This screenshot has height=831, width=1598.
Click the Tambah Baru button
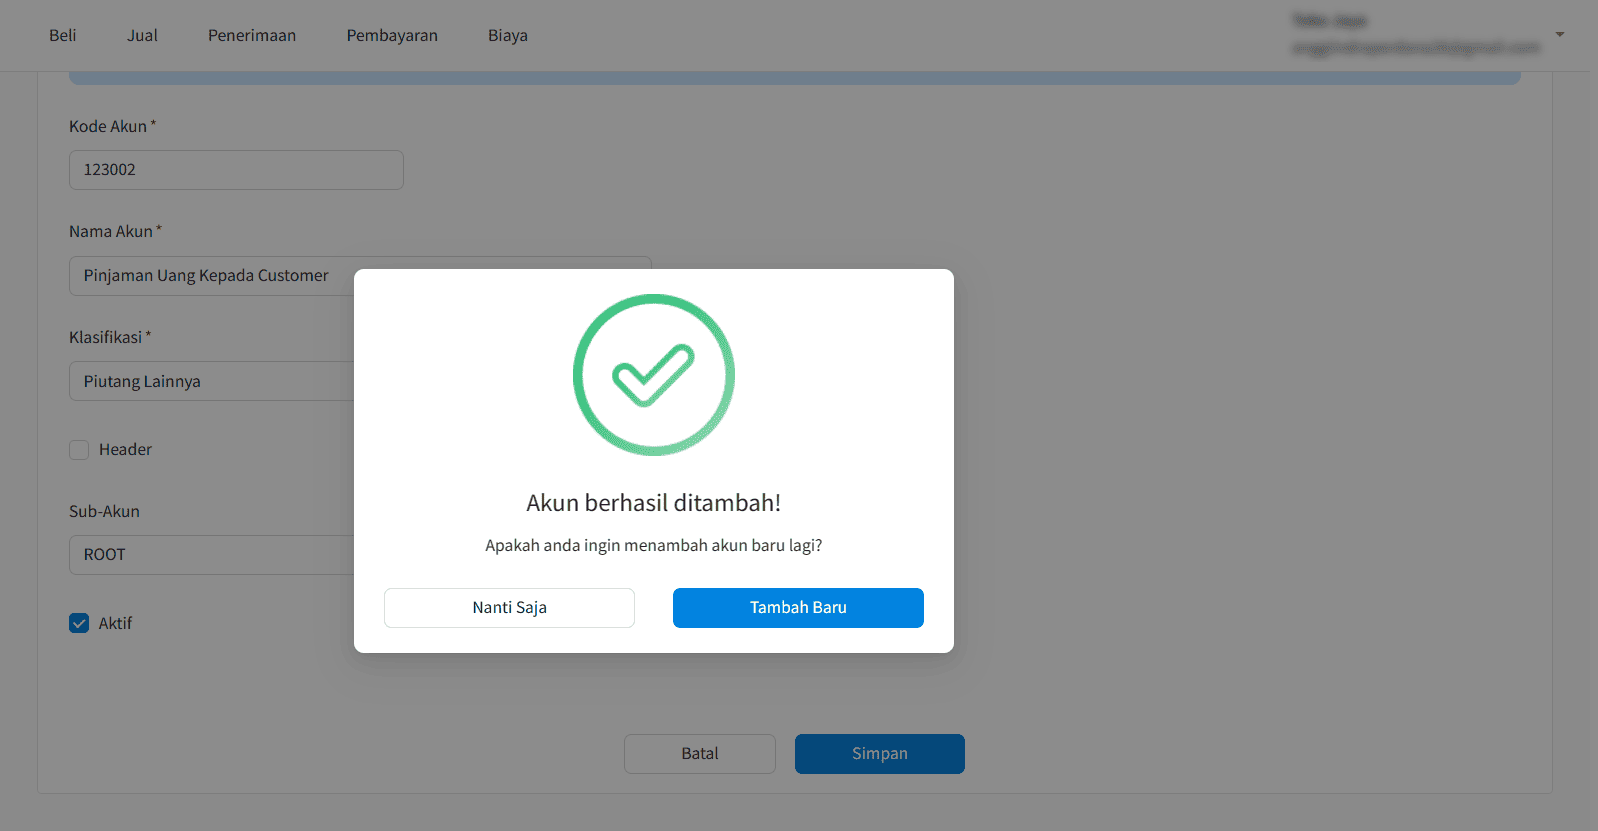(x=798, y=608)
